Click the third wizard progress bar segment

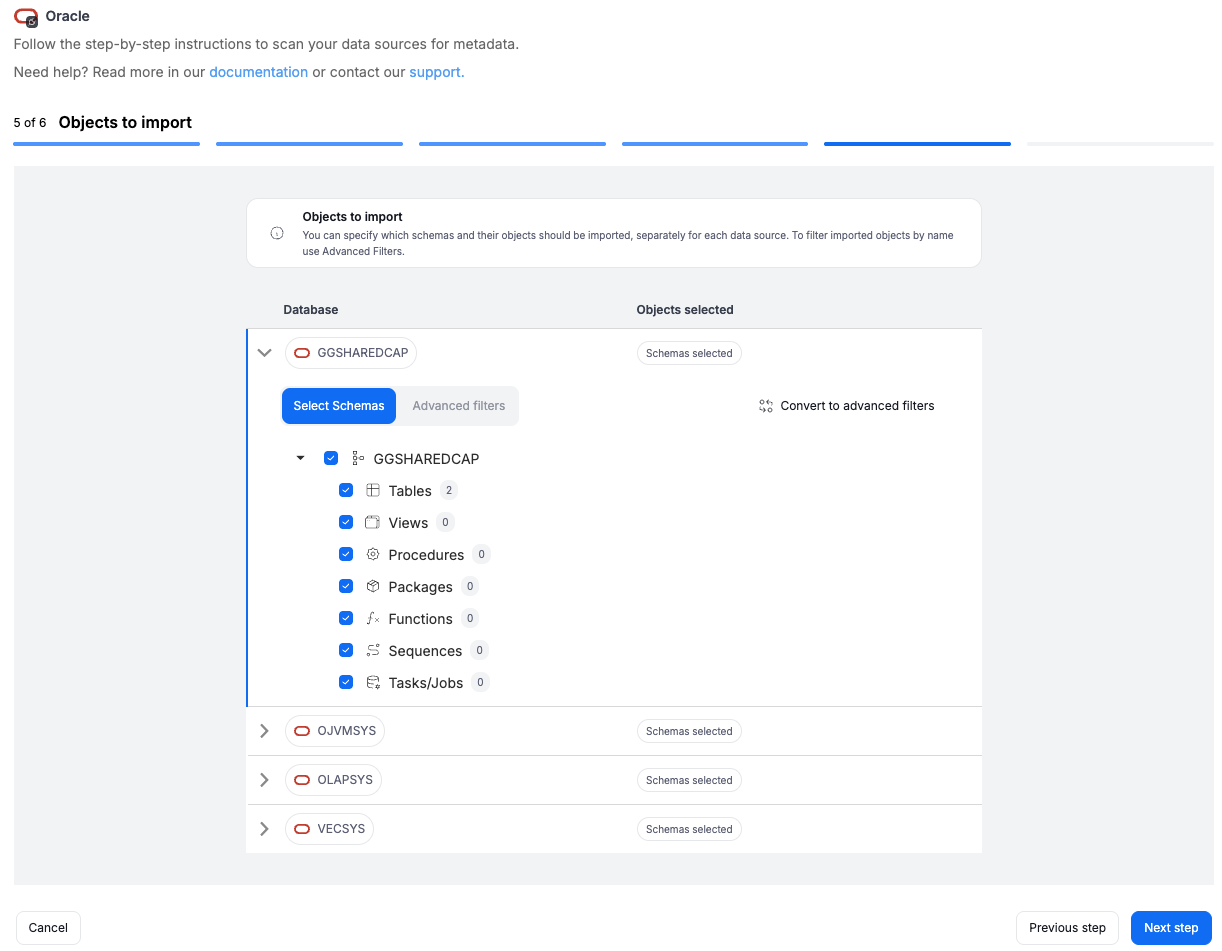click(512, 144)
